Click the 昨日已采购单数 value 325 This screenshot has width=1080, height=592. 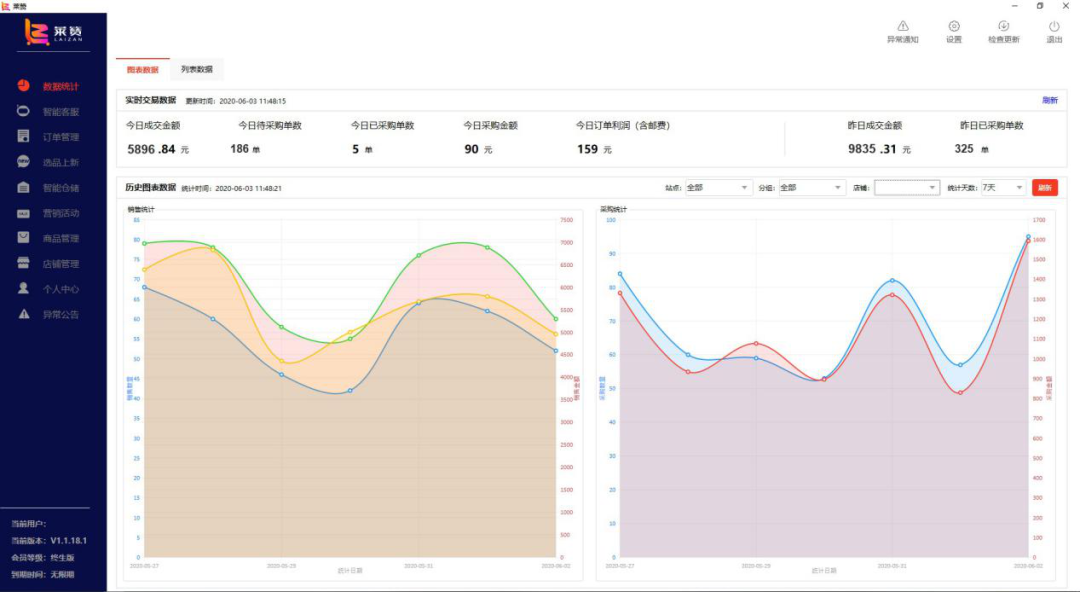pos(964,149)
